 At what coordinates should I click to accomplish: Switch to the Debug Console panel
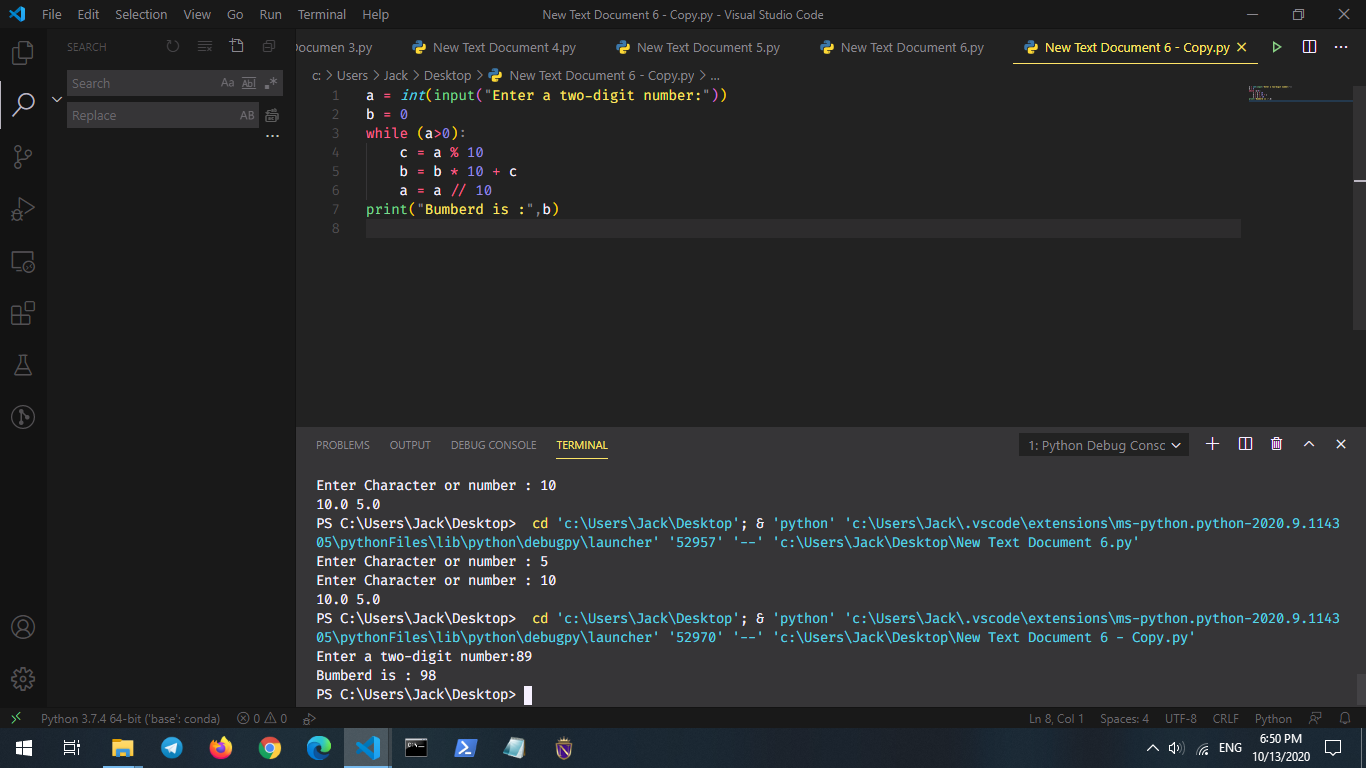[493, 445]
